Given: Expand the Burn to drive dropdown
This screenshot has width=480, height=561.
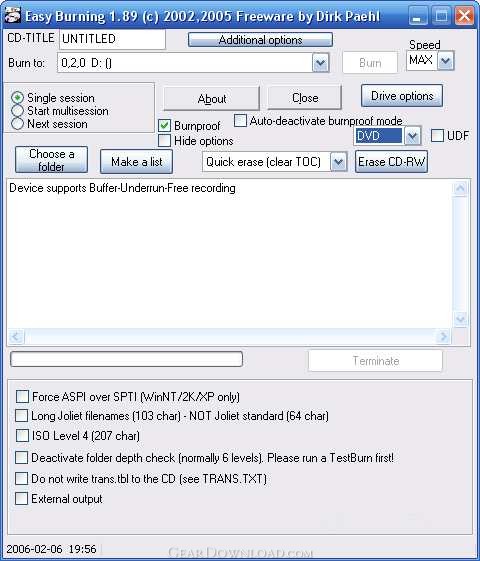Looking at the screenshot, I should pyautogui.click(x=320, y=63).
